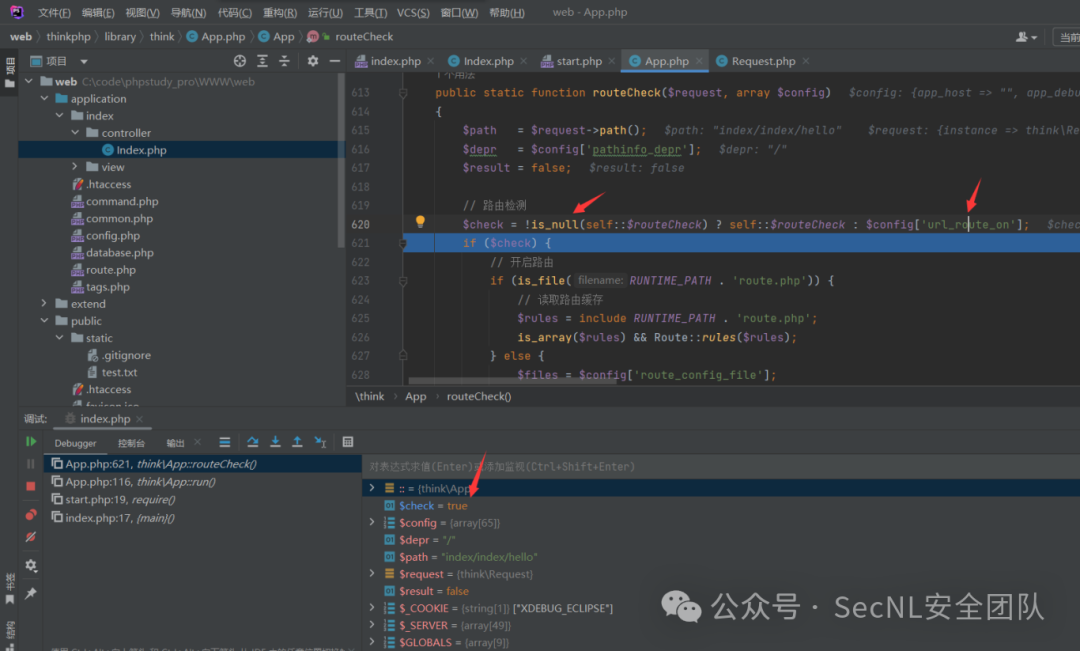Expand the $config variable array
Viewport: 1080px width, 651px height.
point(372,522)
